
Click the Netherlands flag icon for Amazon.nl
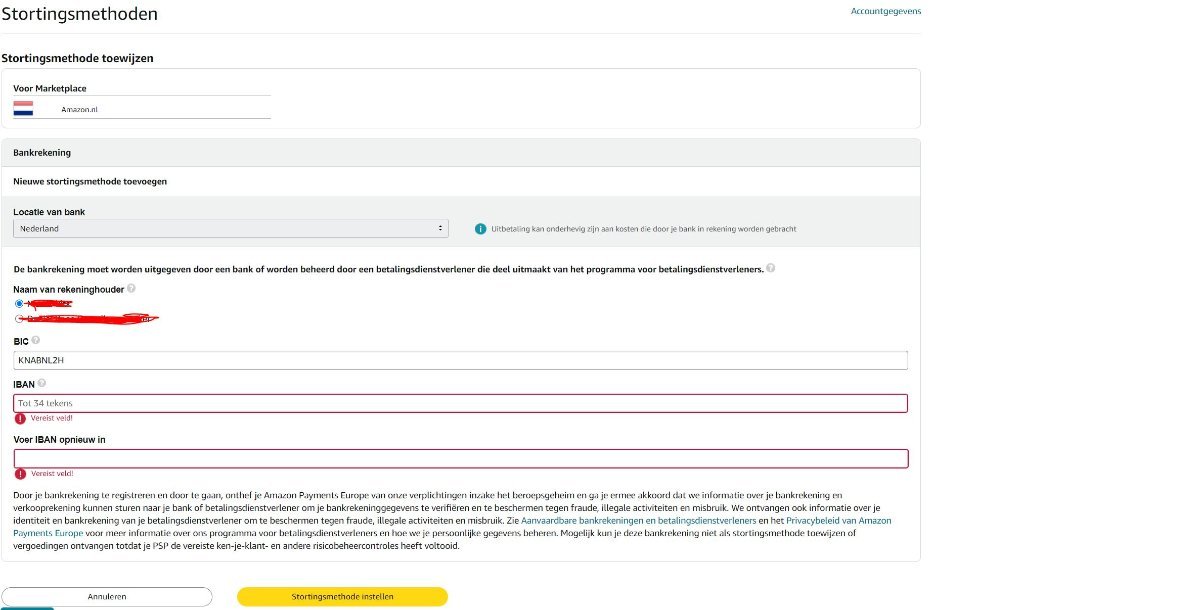tap(23, 108)
